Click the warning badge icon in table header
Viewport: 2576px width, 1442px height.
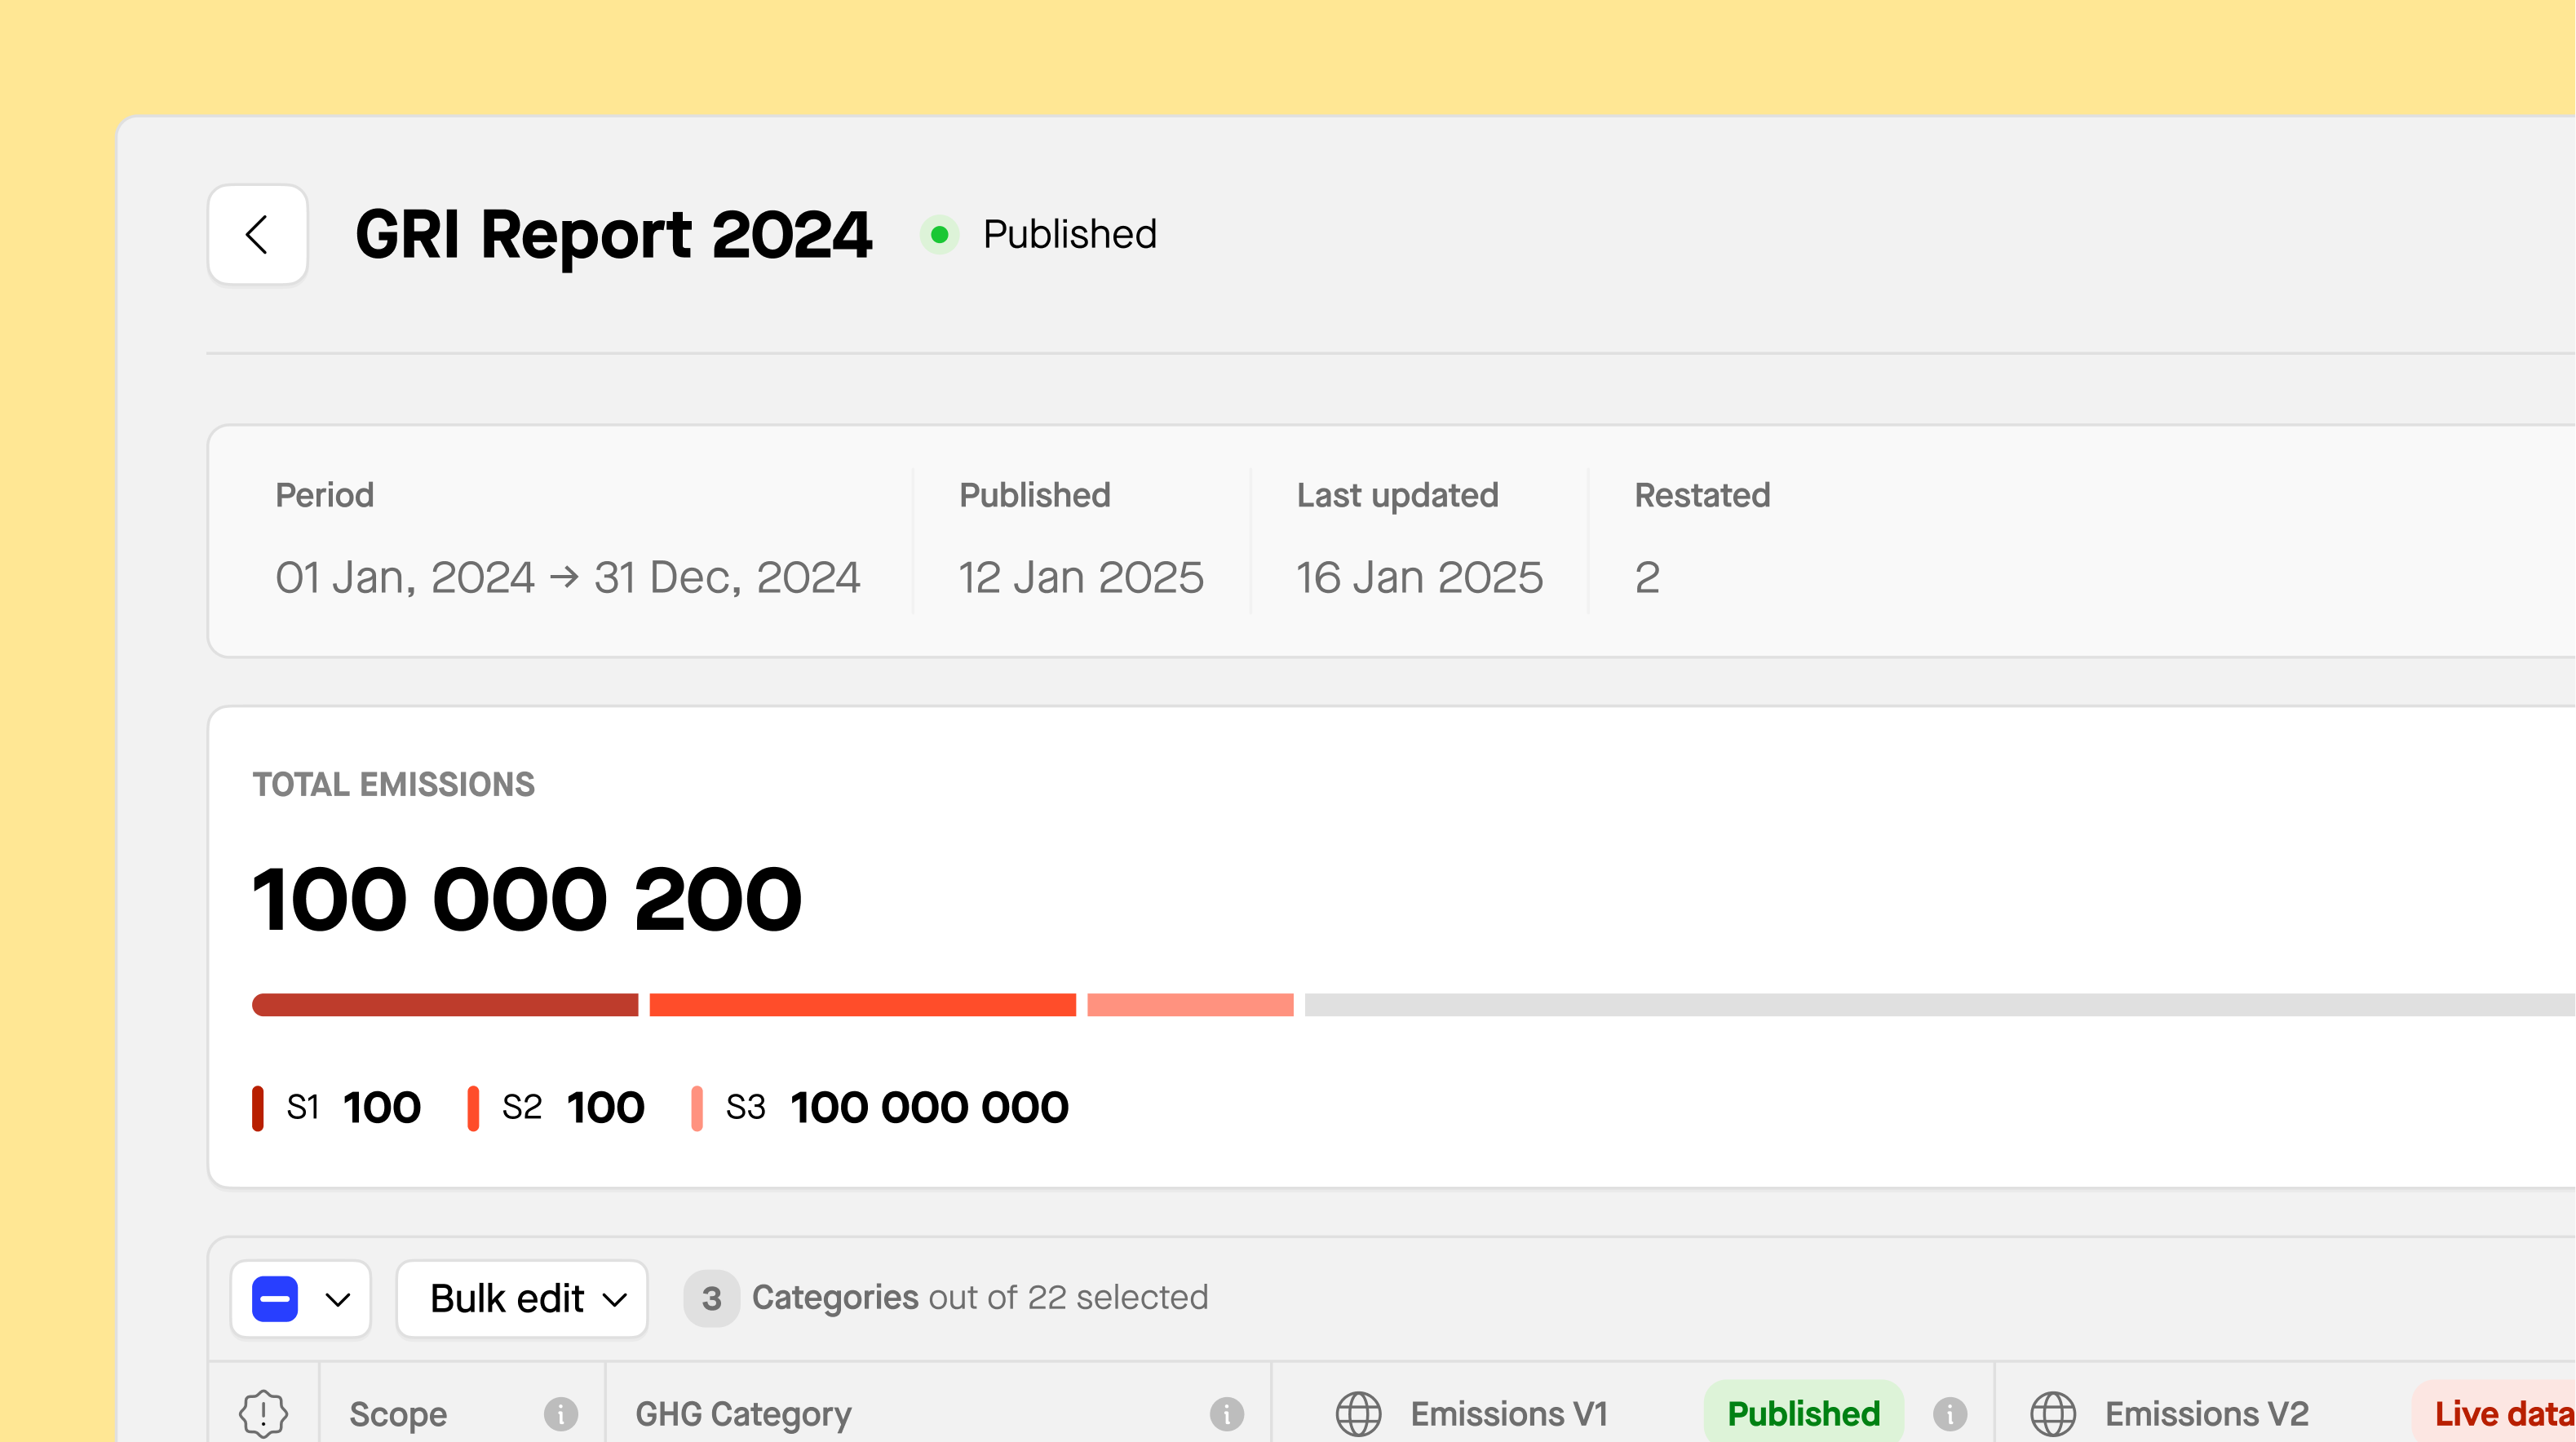(263, 1413)
